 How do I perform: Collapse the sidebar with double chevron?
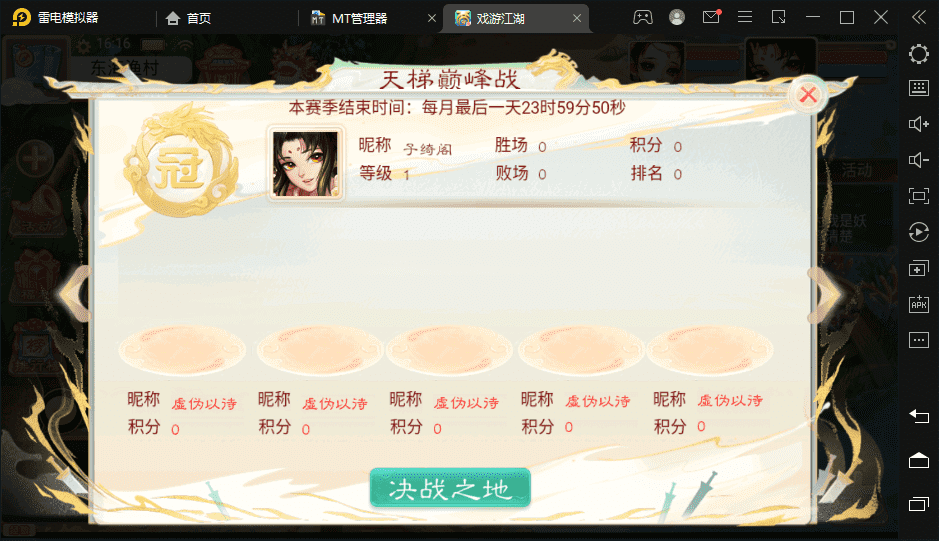click(x=919, y=17)
